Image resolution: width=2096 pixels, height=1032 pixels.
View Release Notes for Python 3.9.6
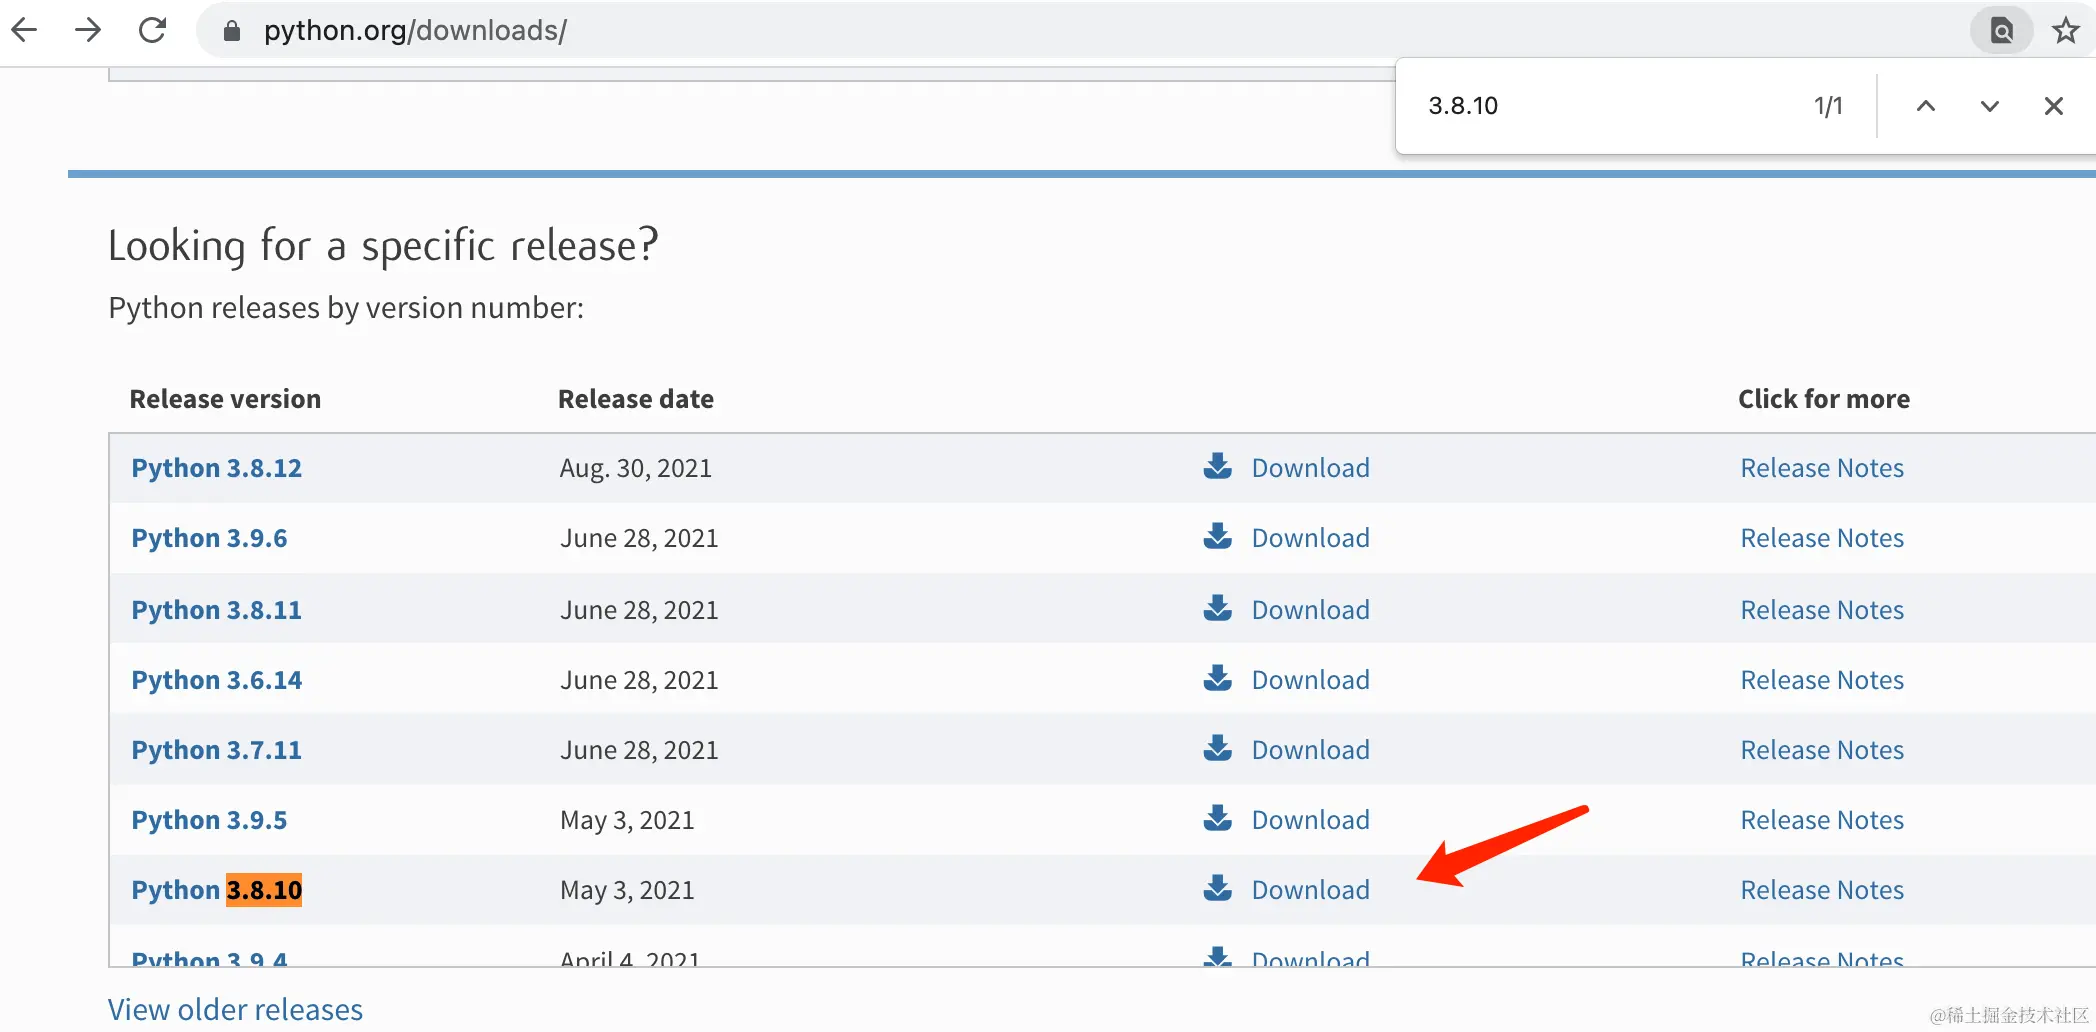(x=1822, y=538)
